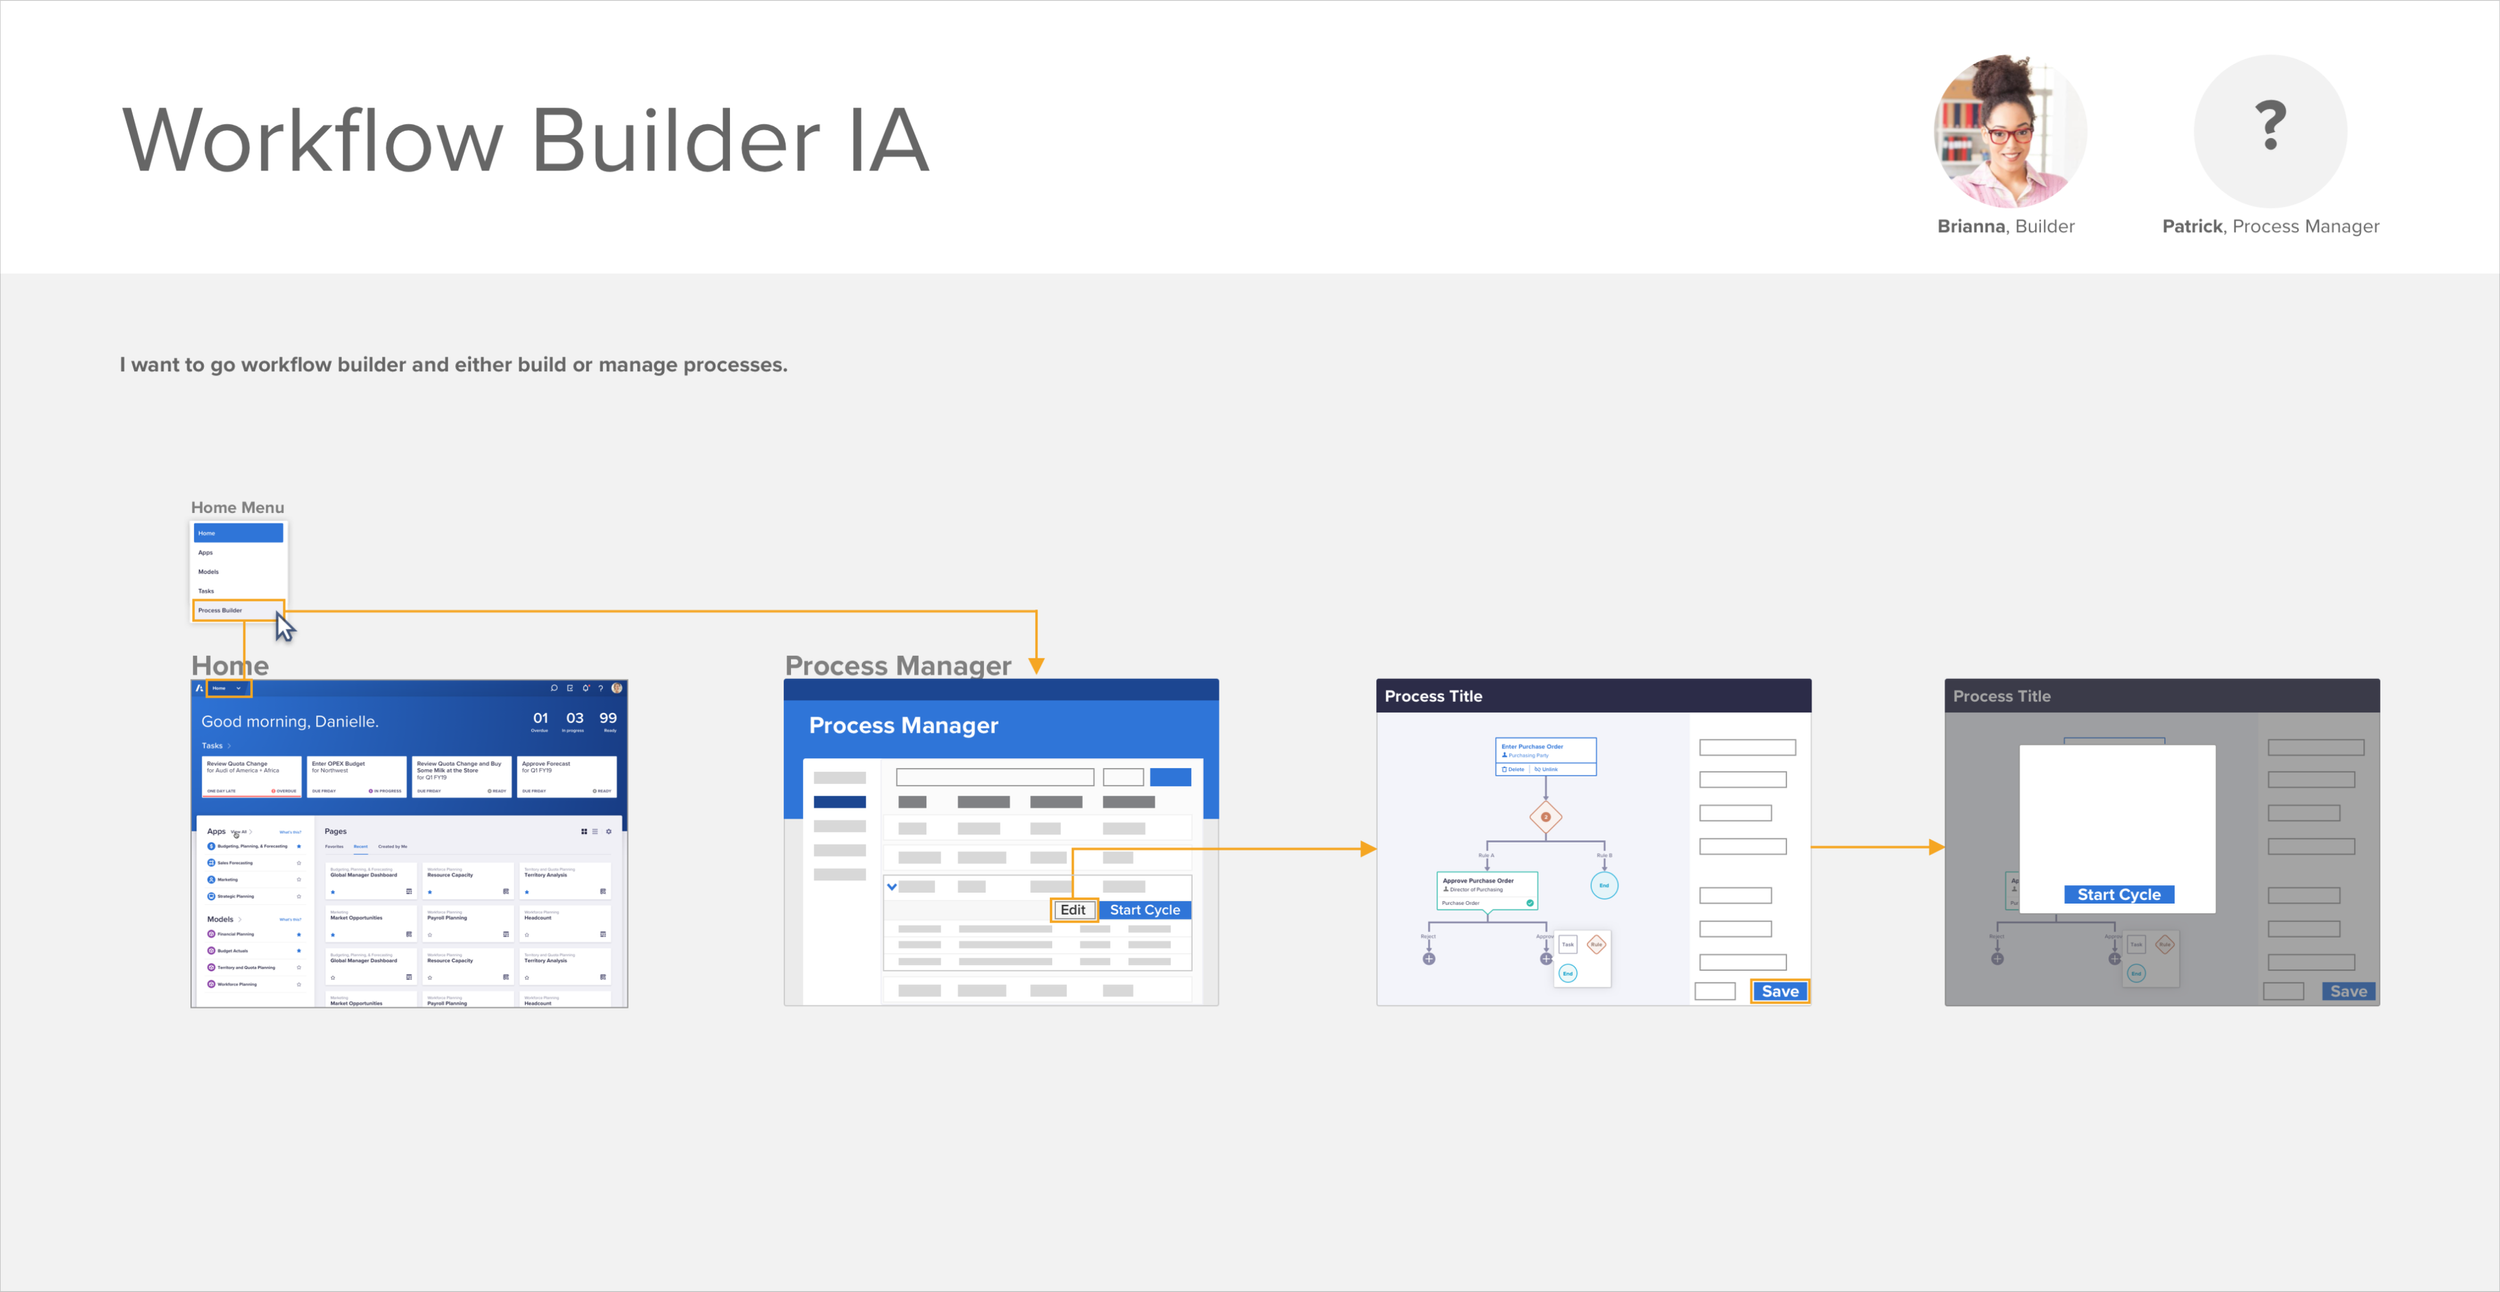
Task: Switch to Created by Me tab
Action: [392, 847]
